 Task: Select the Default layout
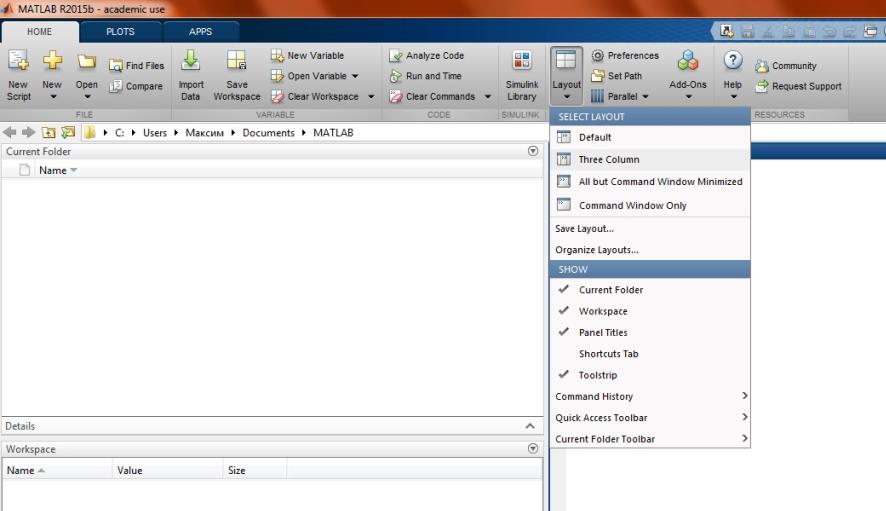point(650,137)
